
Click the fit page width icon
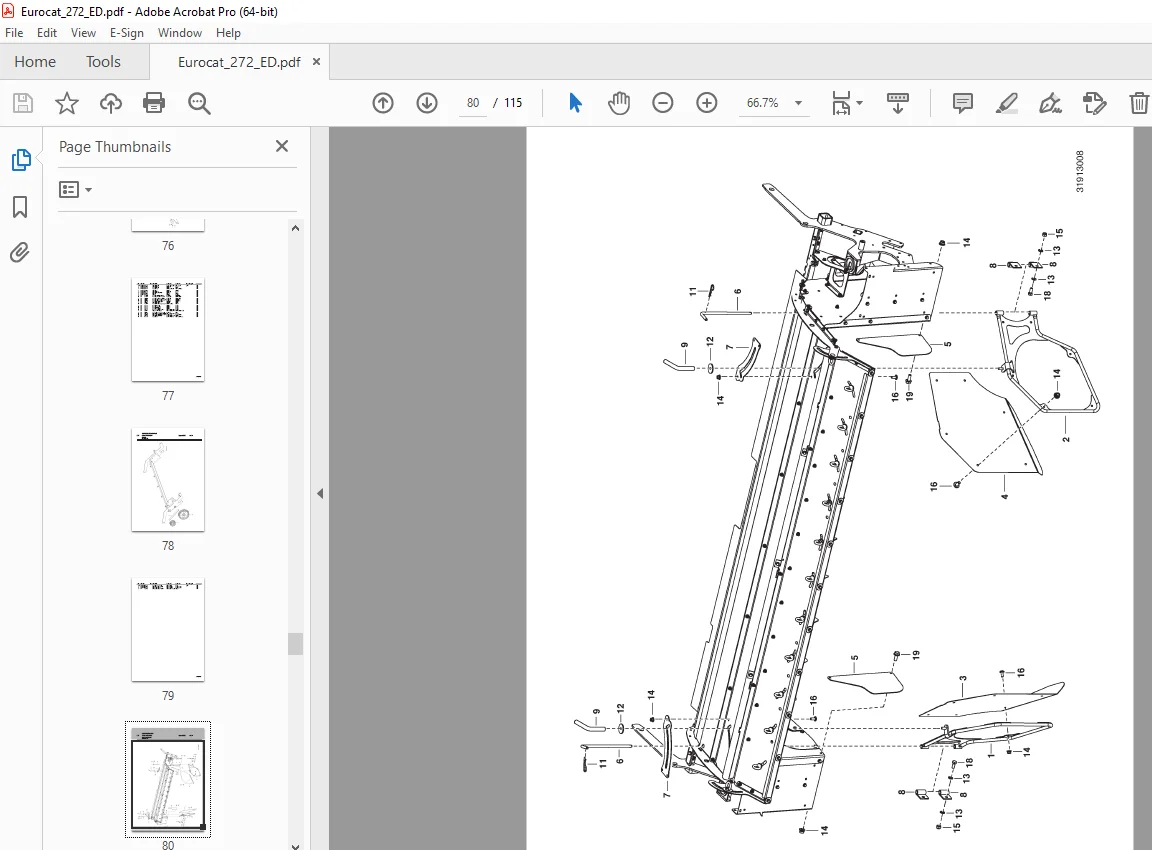(841, 103)
